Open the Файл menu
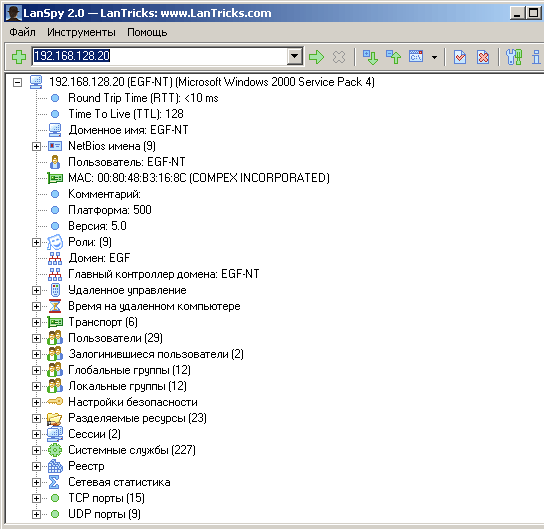This screenshot has width=544, height=529. pos(22,32)
